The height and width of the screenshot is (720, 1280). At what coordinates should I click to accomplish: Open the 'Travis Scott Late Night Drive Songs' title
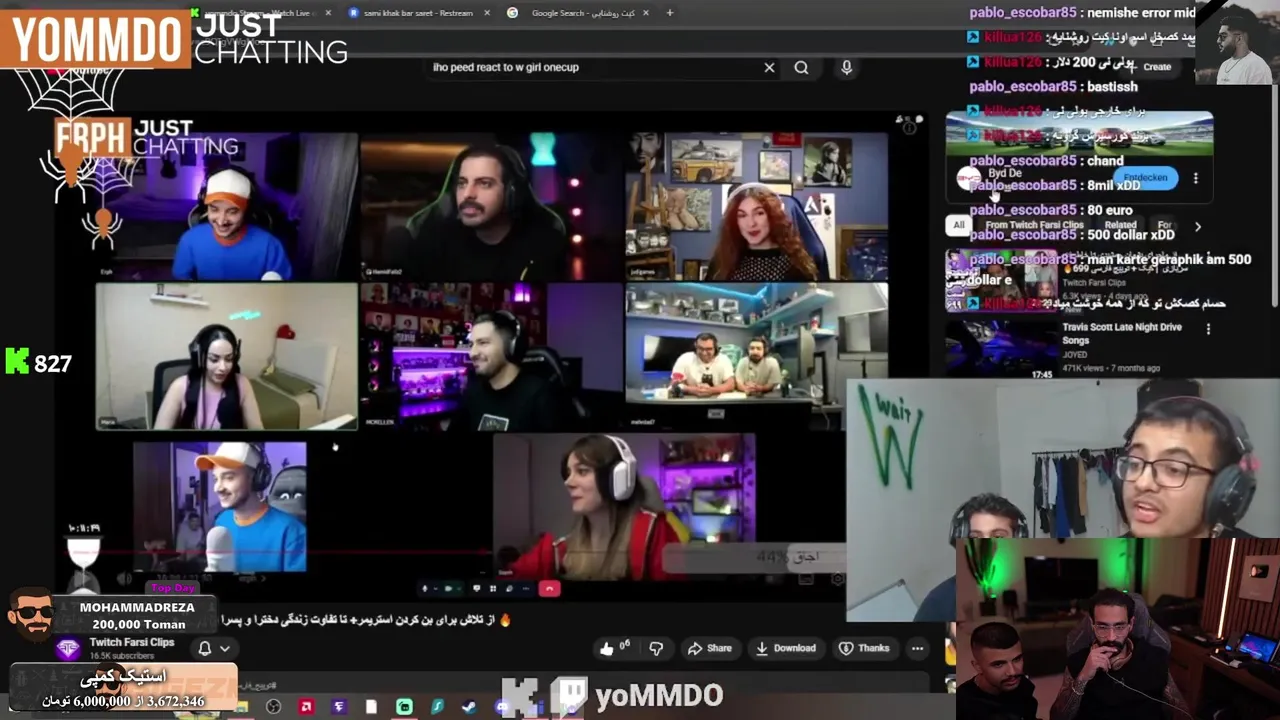tap(1122, 334)
